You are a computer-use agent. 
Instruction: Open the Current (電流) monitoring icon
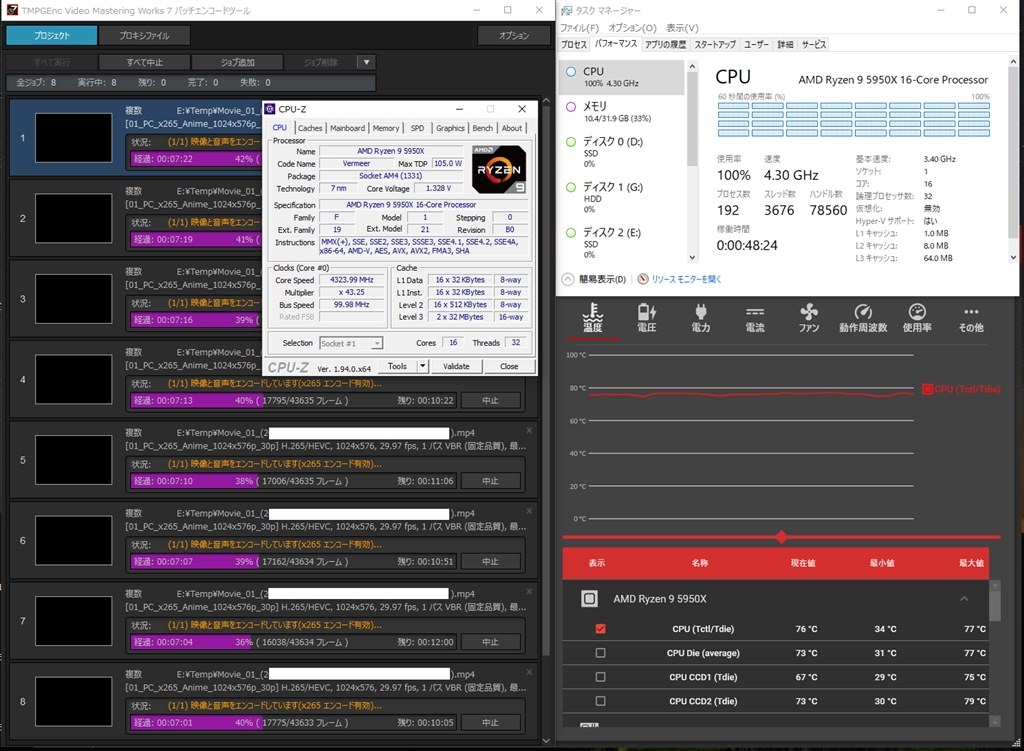(755, 319)
